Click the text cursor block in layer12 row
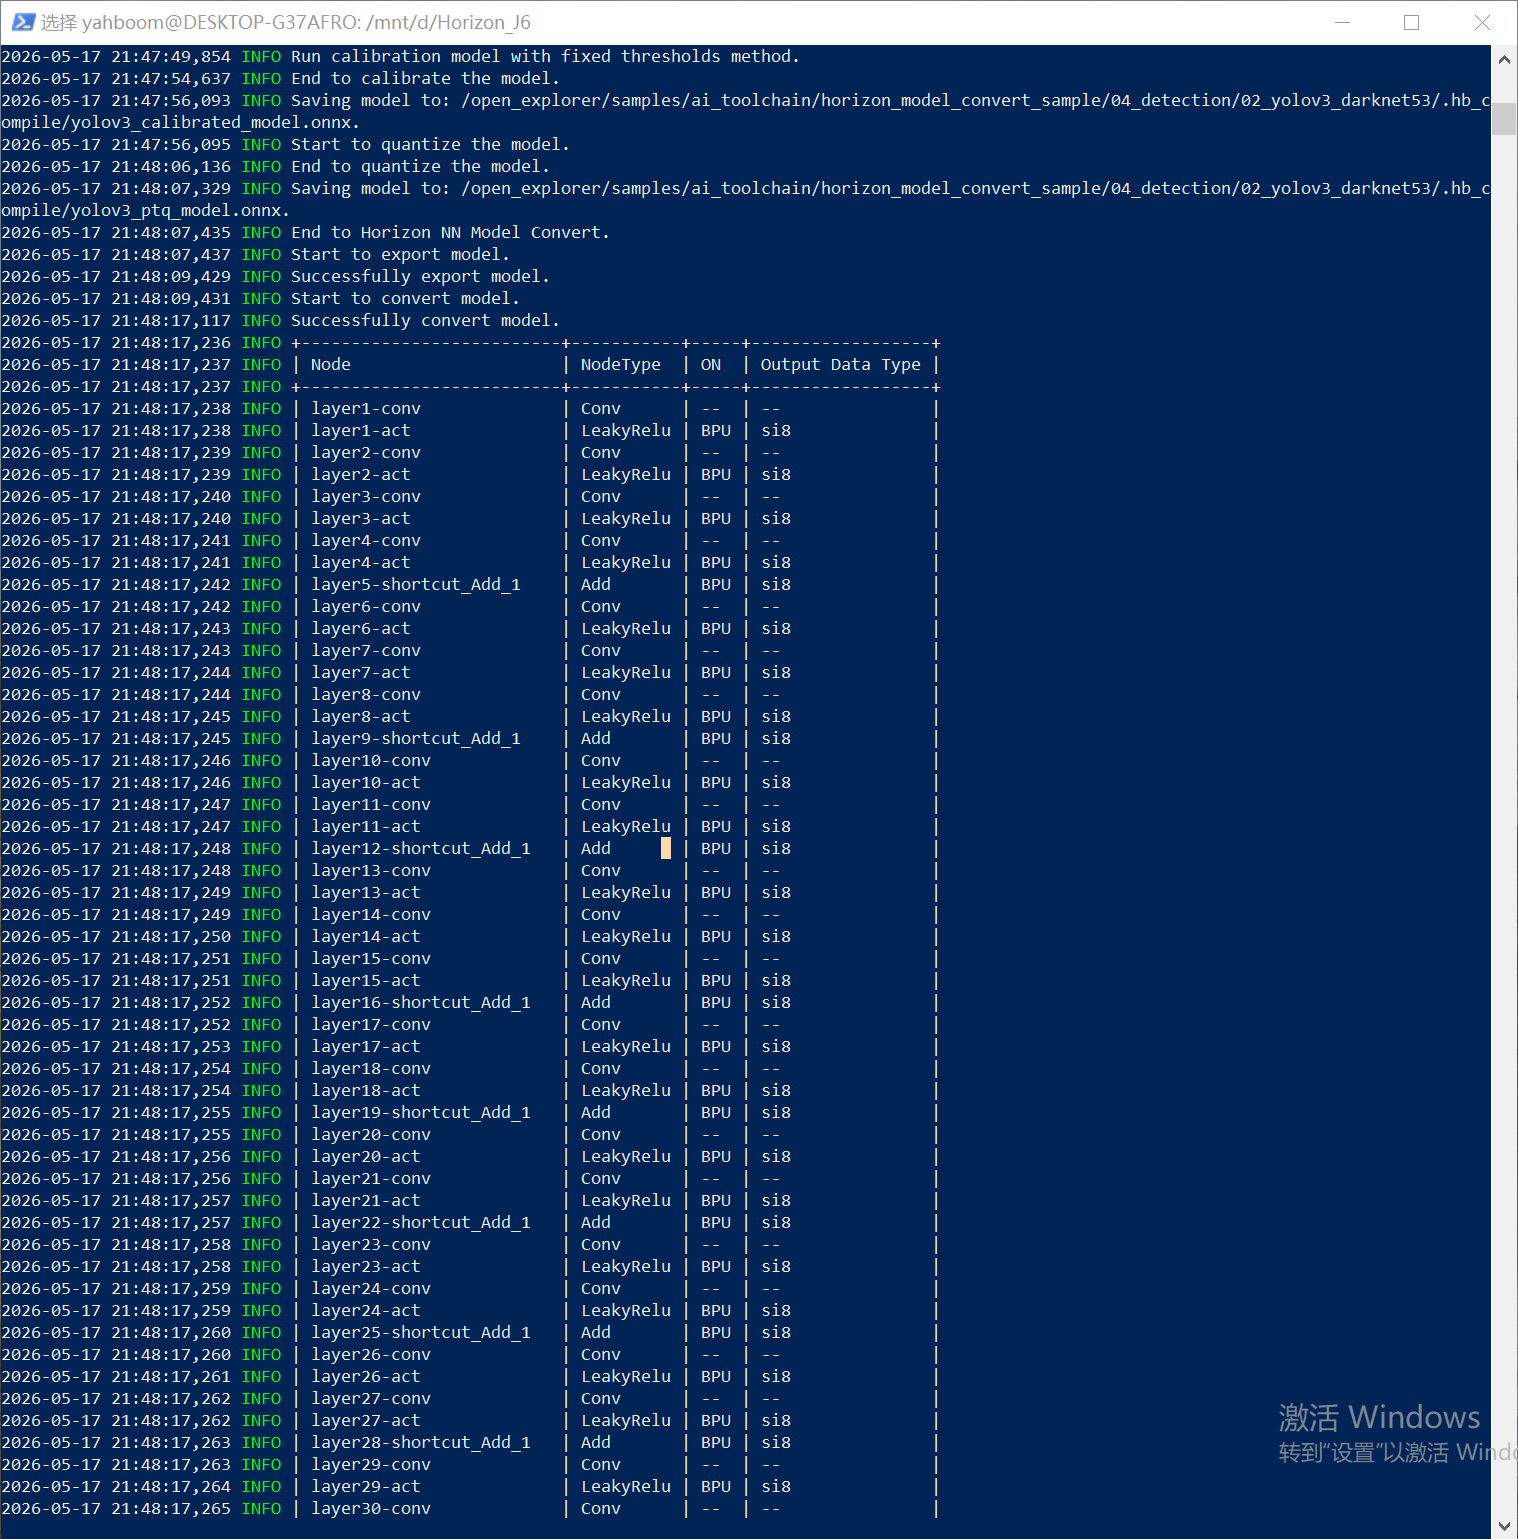Screen dimensions: 1518x1539 tap(666, 848)
